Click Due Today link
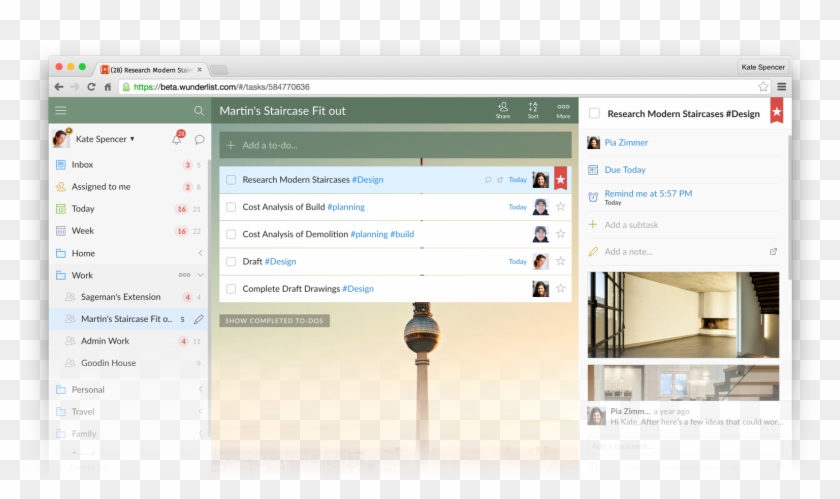 pyautogui.click(x=625, y=170)
